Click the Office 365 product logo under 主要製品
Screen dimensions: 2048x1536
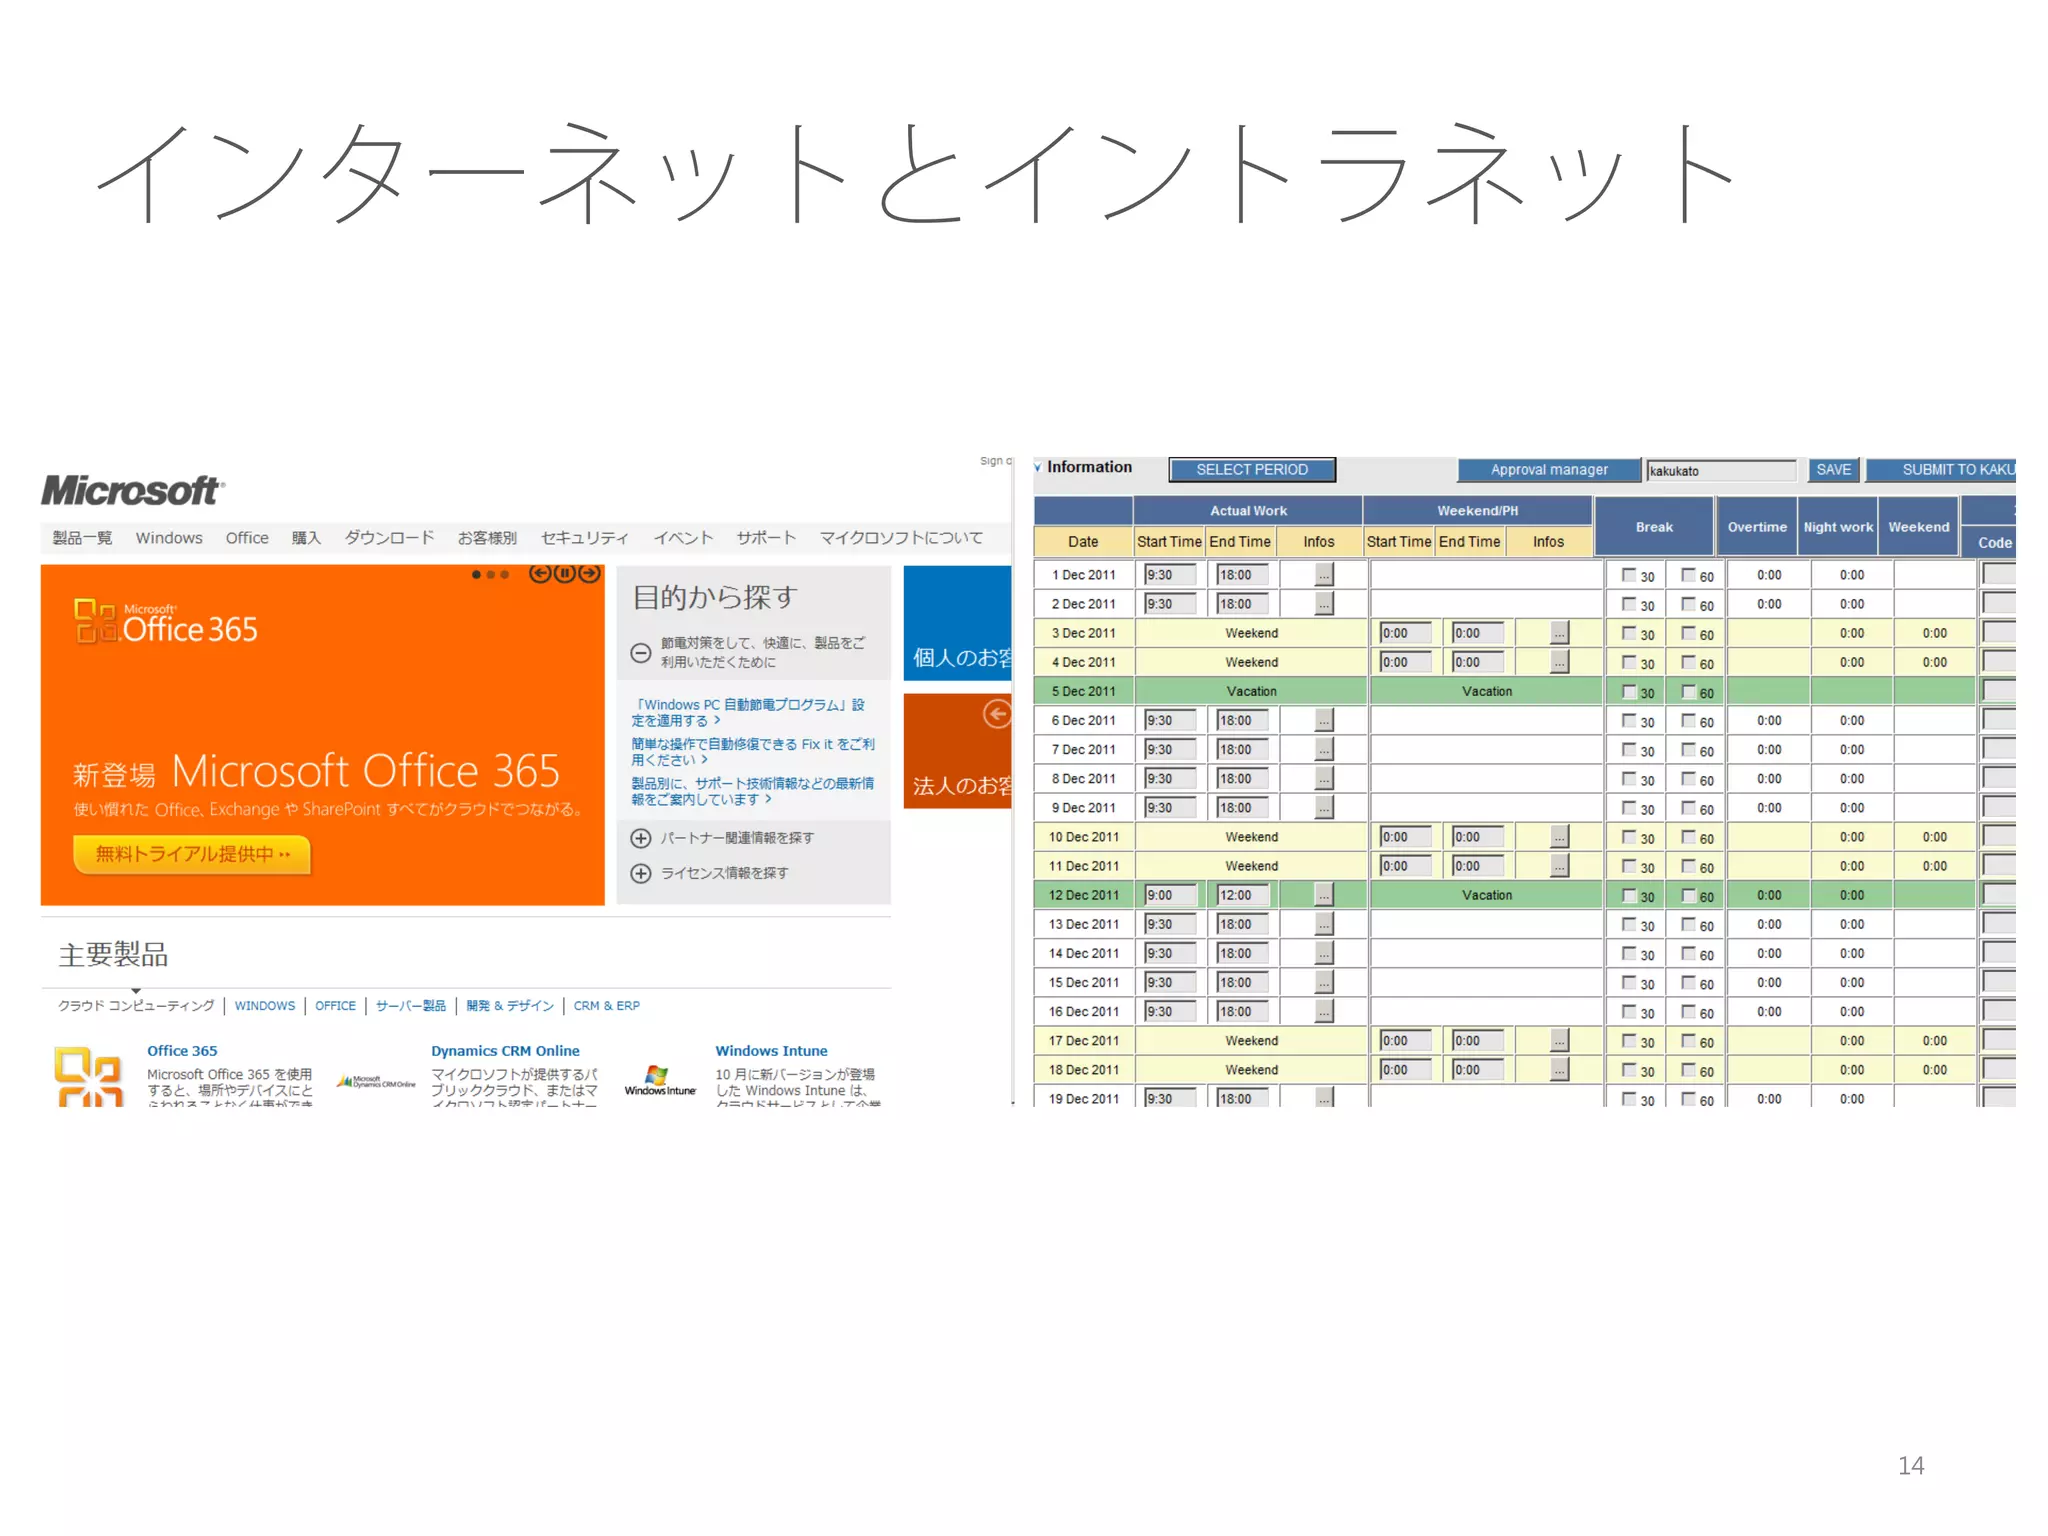(89, 1077)
